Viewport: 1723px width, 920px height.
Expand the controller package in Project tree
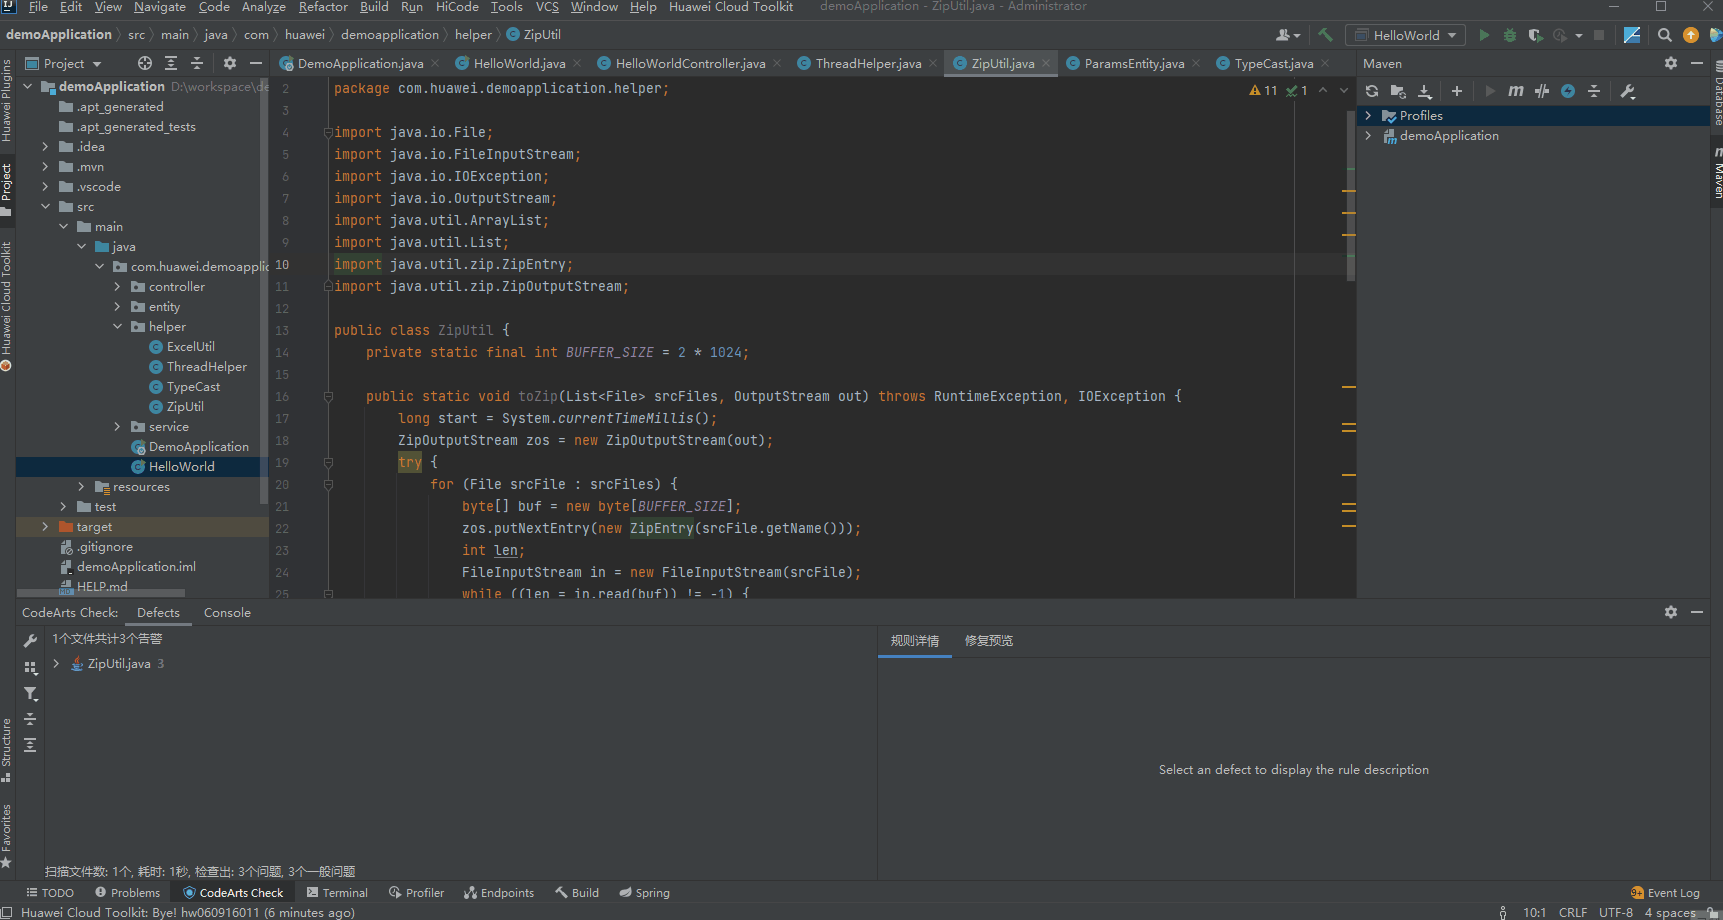pos(117,286)
